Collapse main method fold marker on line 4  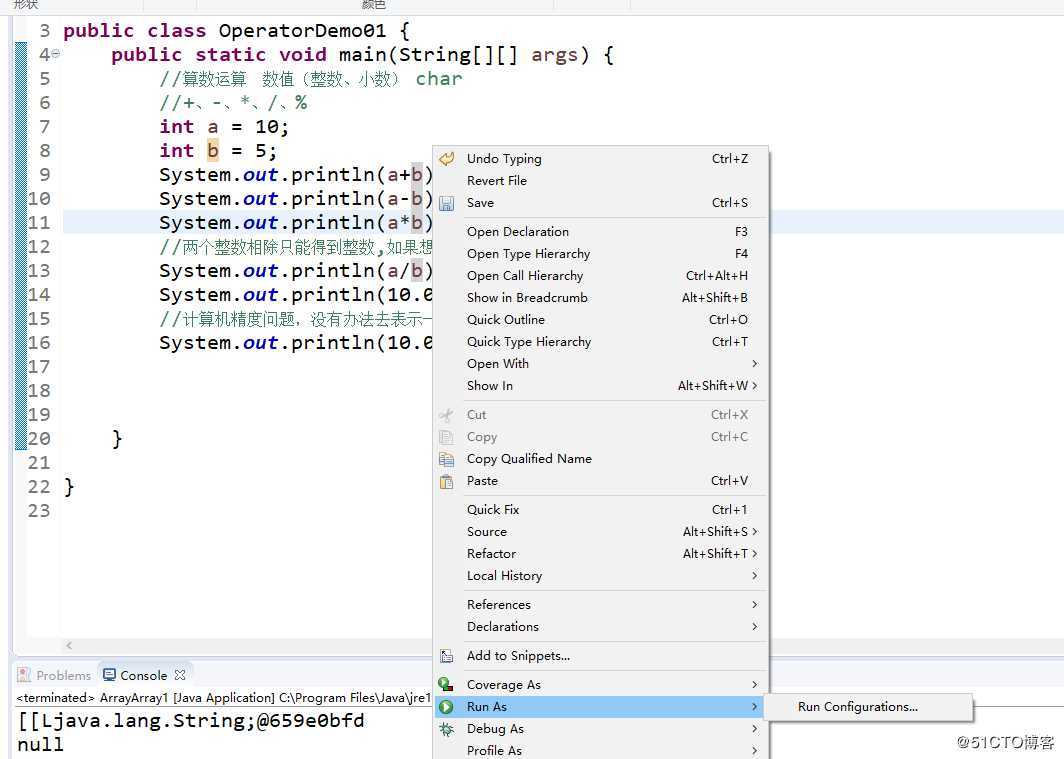coord(56,54)
